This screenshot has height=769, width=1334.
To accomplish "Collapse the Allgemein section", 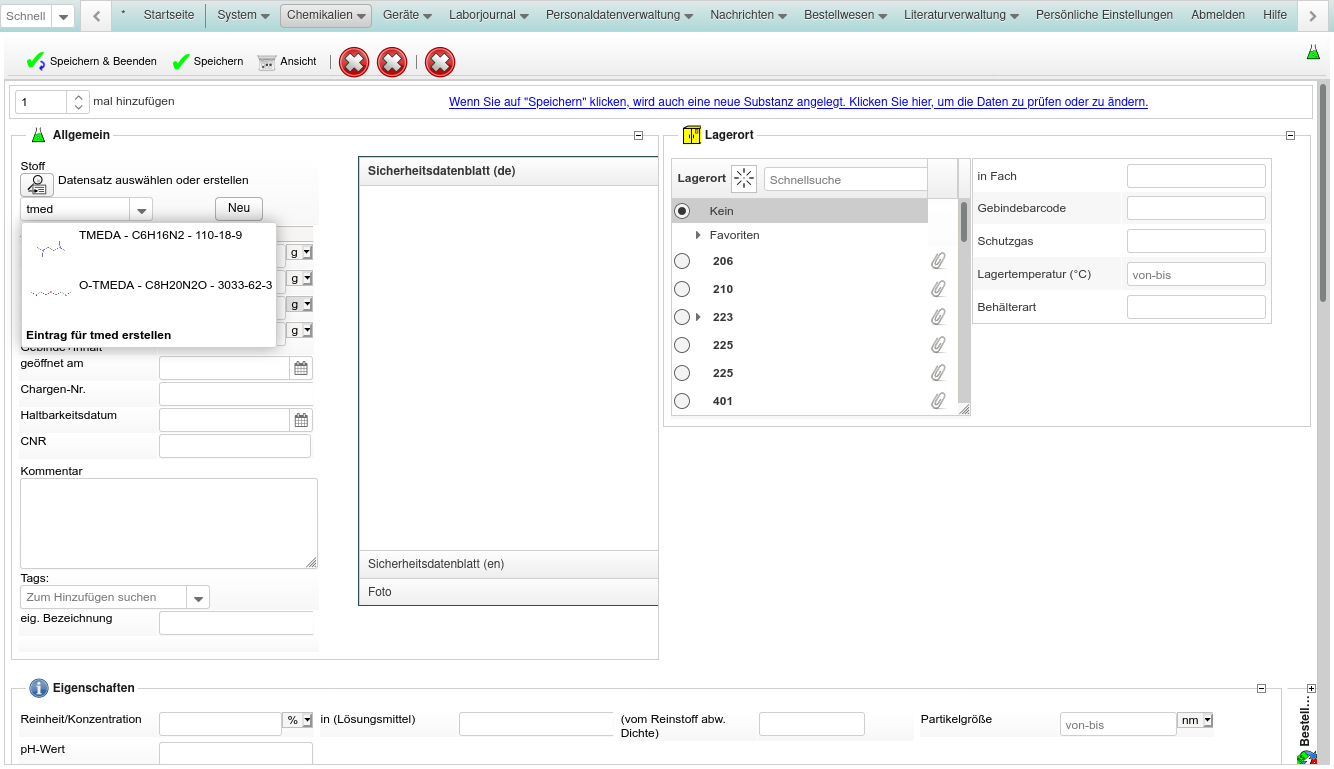I will [x=638, y=136].
